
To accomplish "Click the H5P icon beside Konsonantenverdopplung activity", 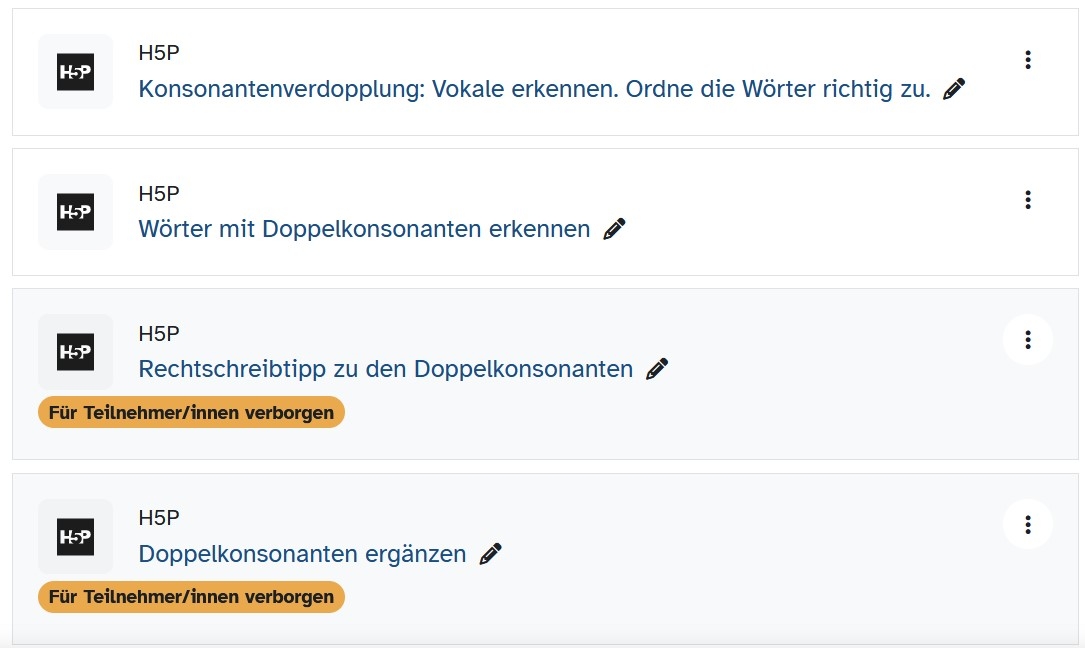I will click(x=75, y=72).
